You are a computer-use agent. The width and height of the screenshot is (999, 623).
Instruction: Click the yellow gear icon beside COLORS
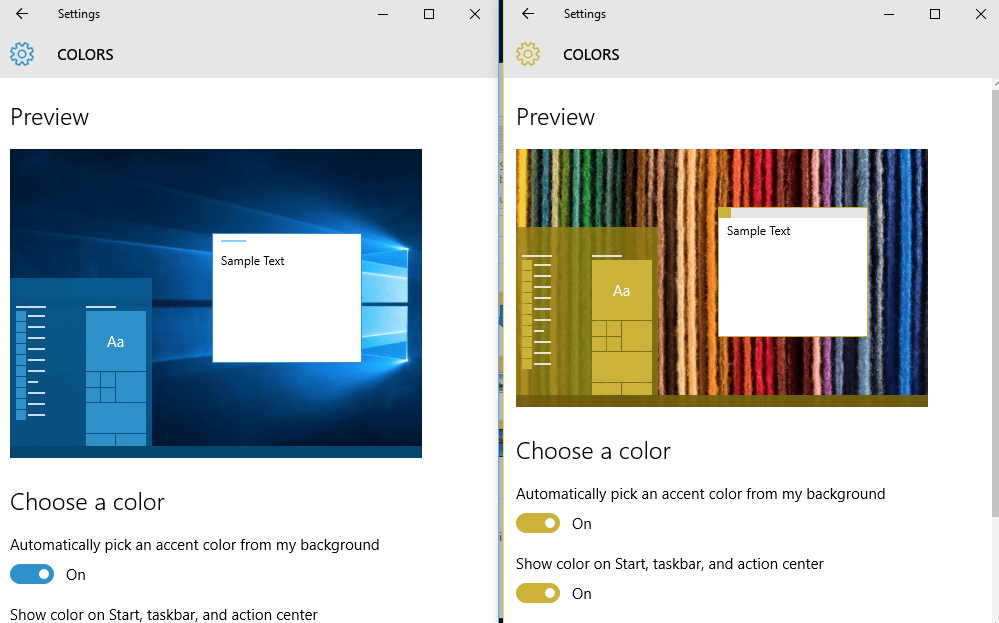click(x=528, y=55)
